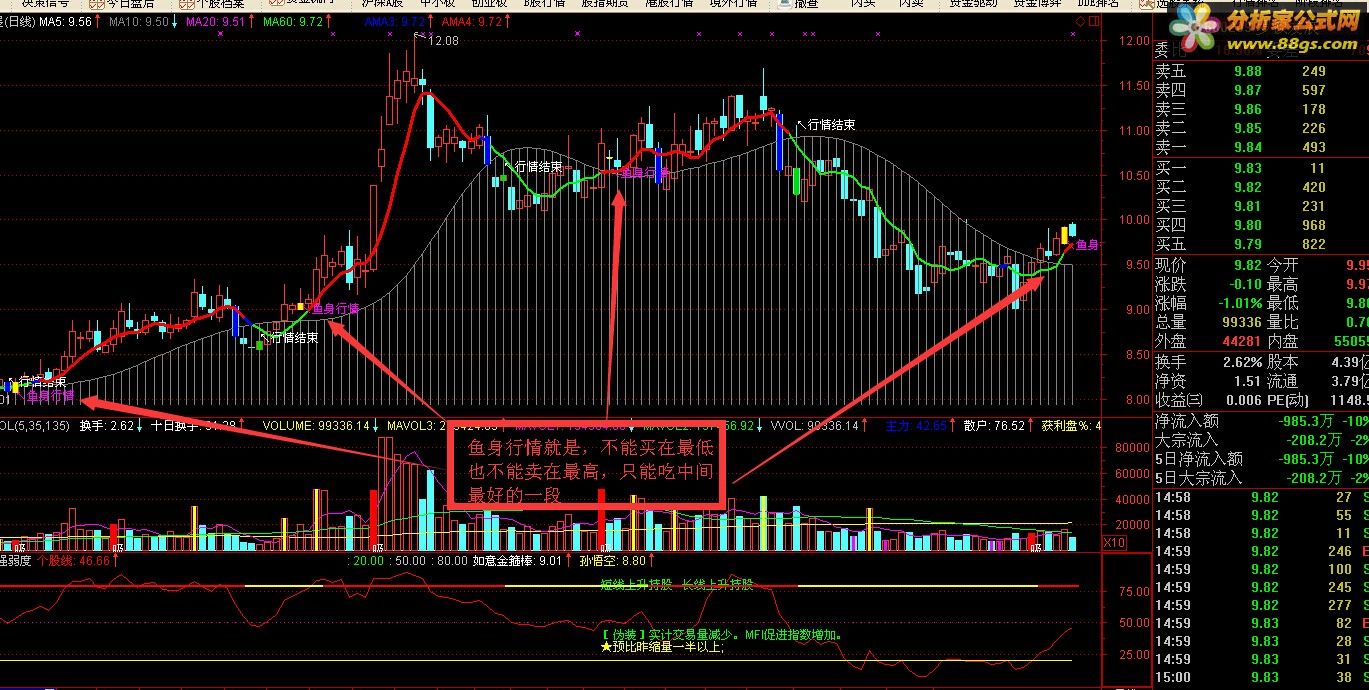Click the small diamond icon above price axis
The height and width of the screenshot is (690, 1369).
point(1082,22)
